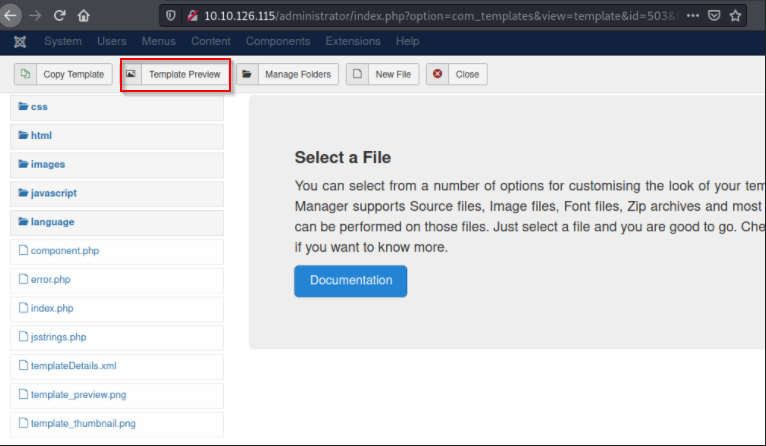
Task: Bookmark this page with the star icon
Action: click(736, 16)
